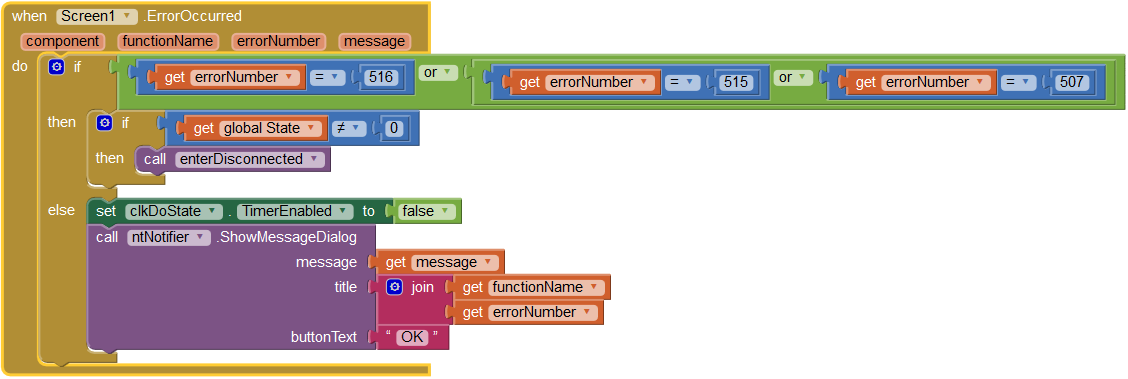Screen dimensions: 1128x379
Task: Open the TimerEnabled property dropdown
Action: click(295, 211)
